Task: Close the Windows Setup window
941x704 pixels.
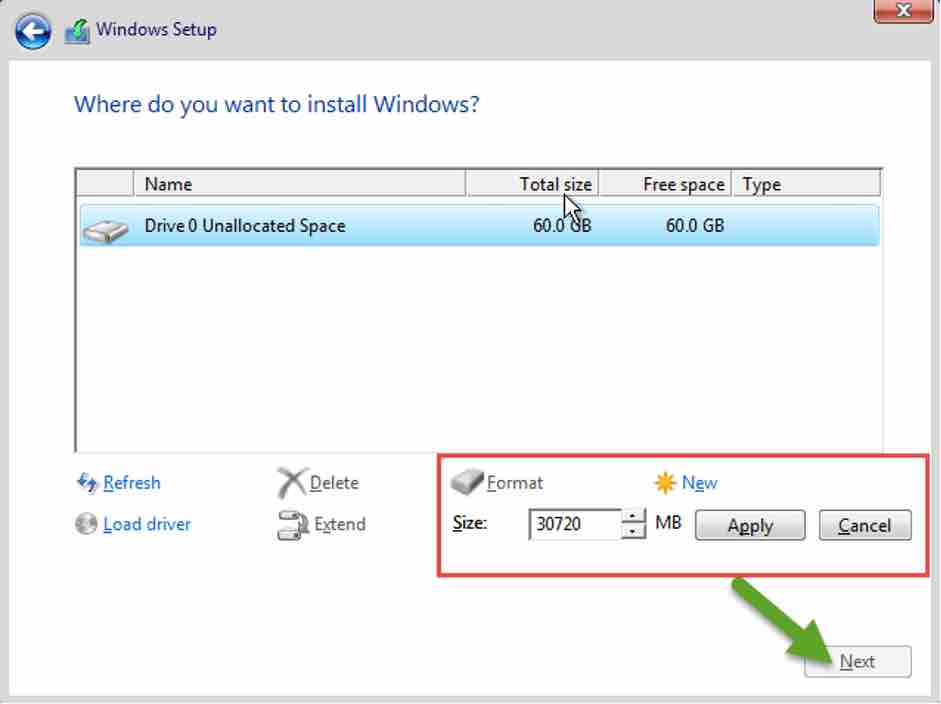Action: pyautogui.click(x=904, y=11)
